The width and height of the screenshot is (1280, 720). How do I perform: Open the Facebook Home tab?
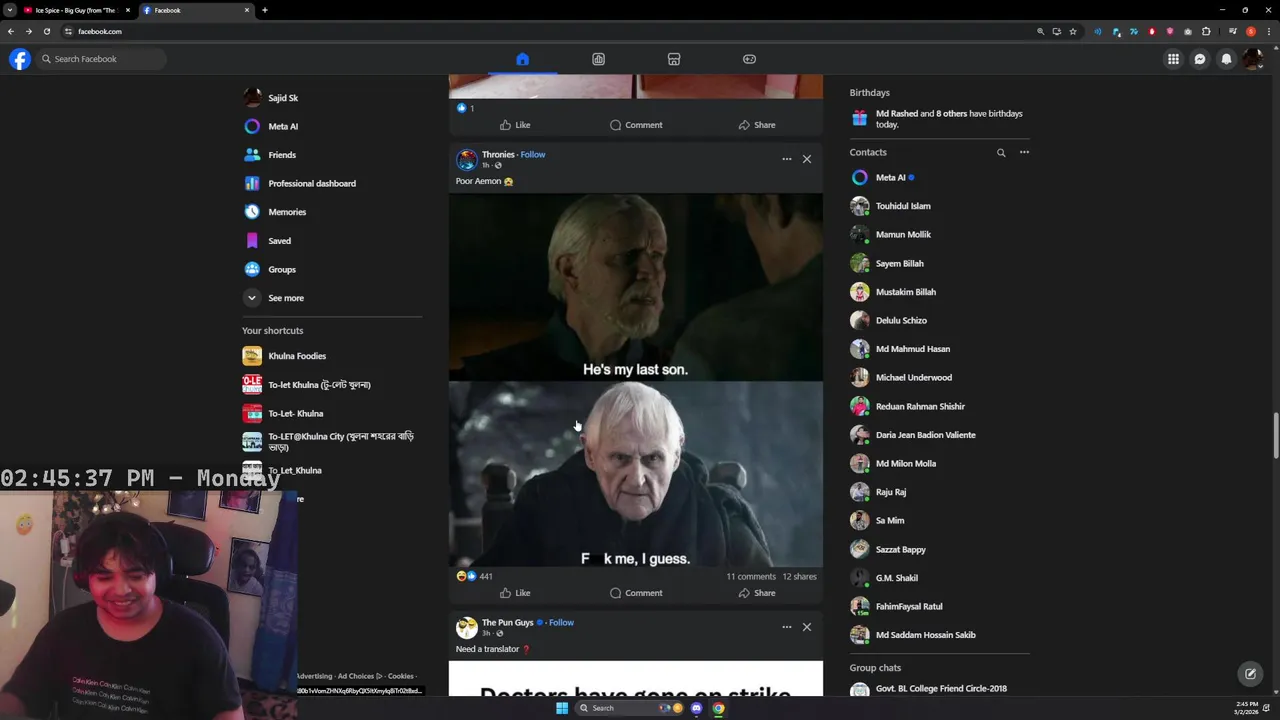(522, 59)
